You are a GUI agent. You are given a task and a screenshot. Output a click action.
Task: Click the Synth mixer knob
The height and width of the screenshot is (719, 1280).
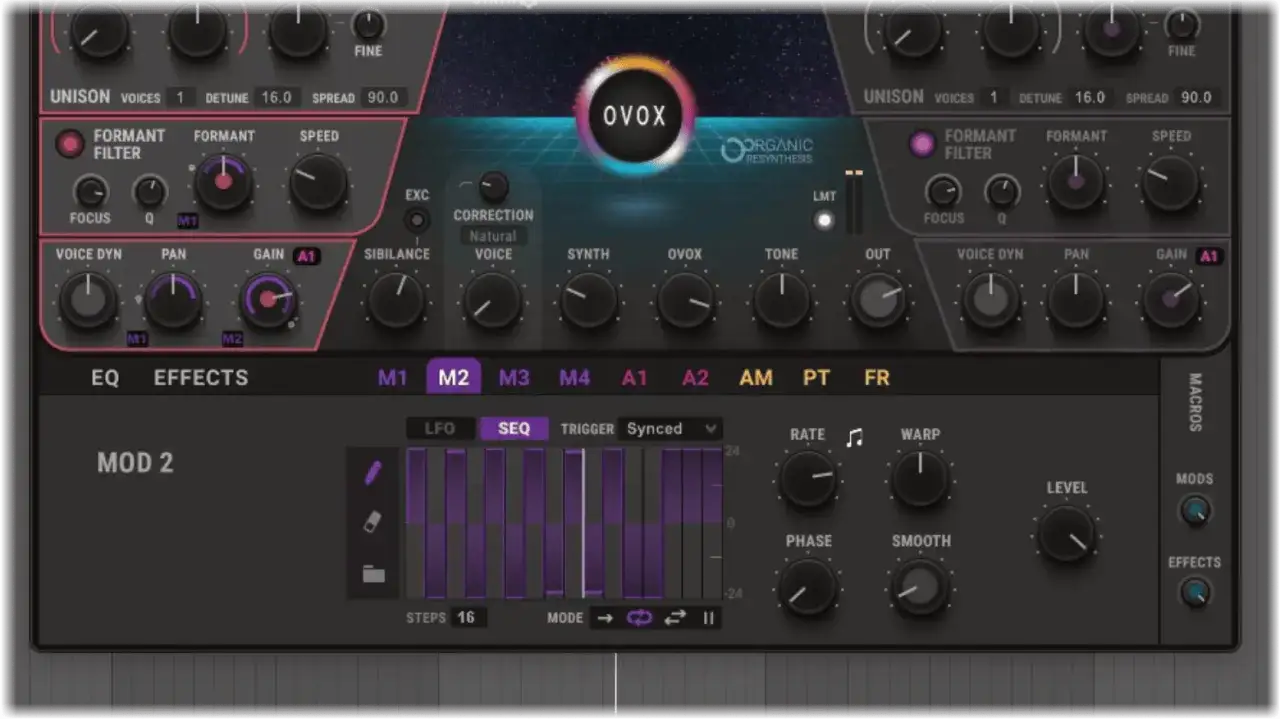click(588, 301)
